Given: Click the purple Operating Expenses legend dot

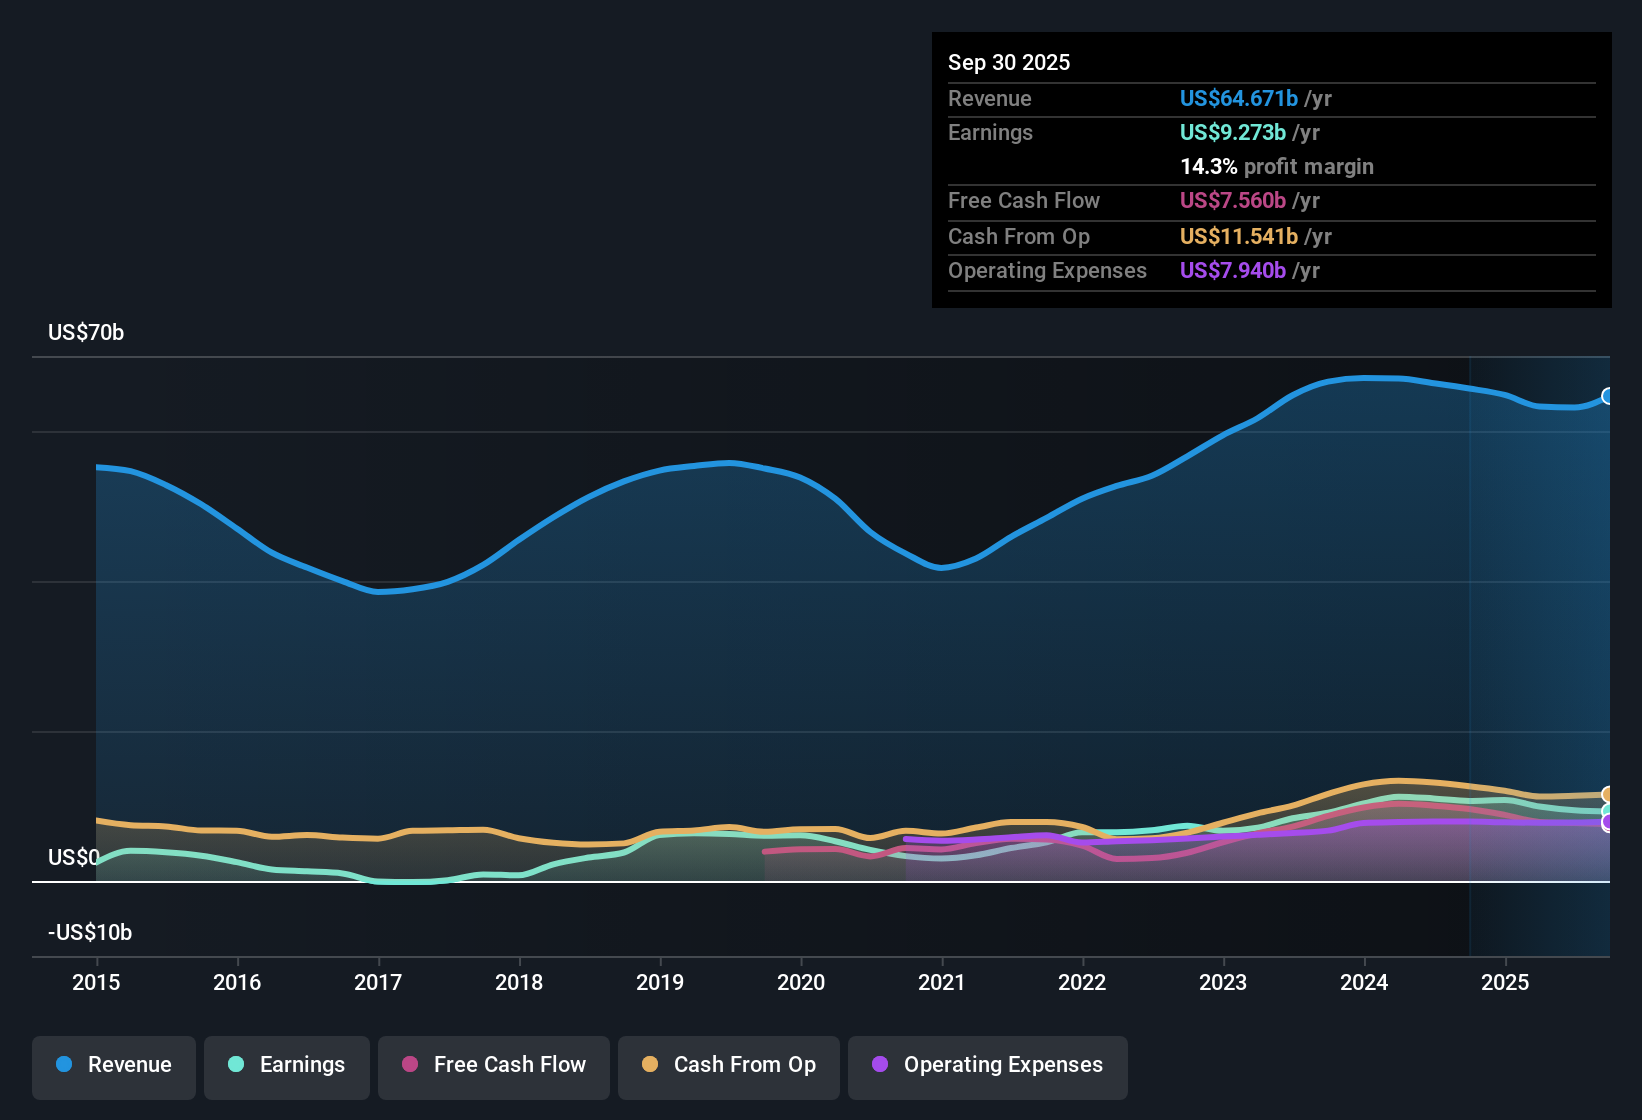Looking at the screenshot, I should pos(878,1065).
